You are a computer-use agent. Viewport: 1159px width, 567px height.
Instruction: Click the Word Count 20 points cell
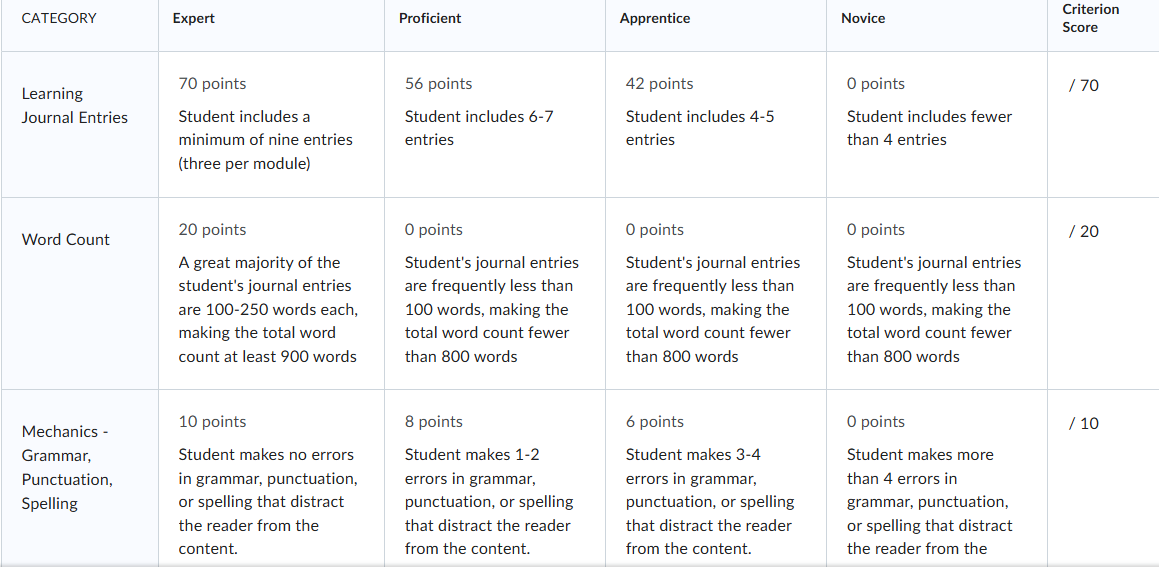[271, 293]
